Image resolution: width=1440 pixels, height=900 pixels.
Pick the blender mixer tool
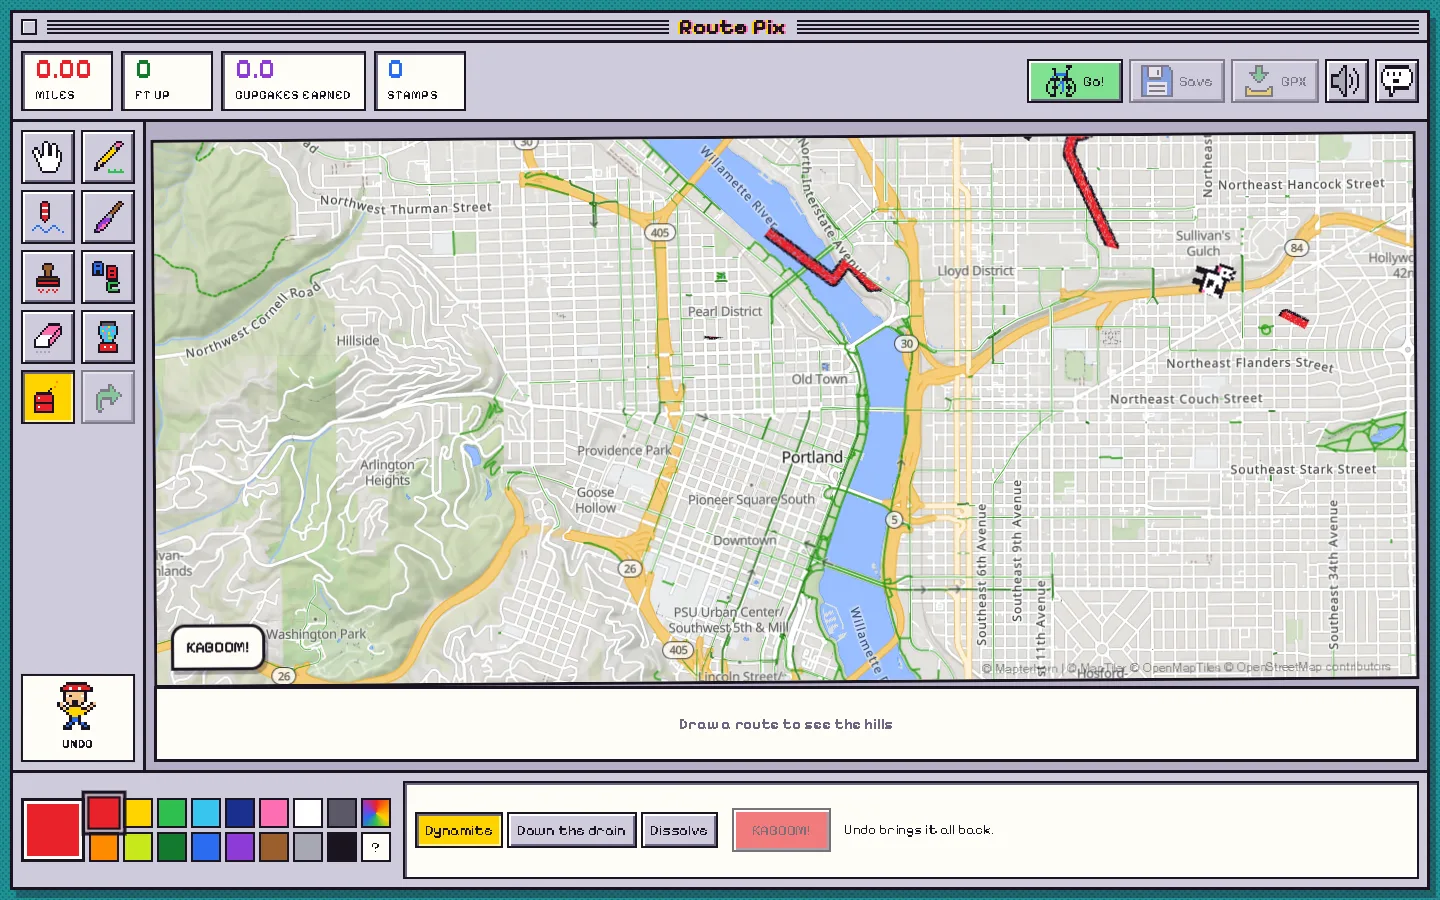point(108,337)
